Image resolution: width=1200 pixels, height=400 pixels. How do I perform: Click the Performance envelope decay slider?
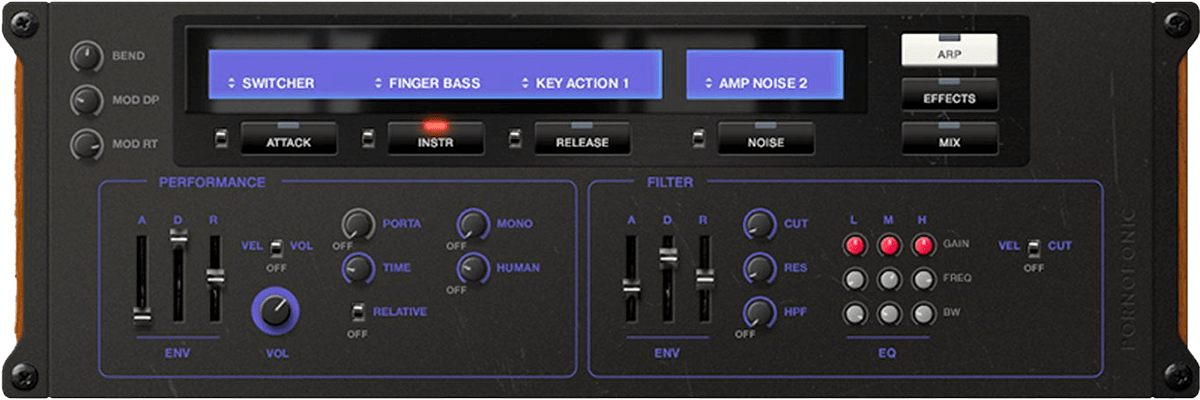pyautogui.click(x=178, y=236)
